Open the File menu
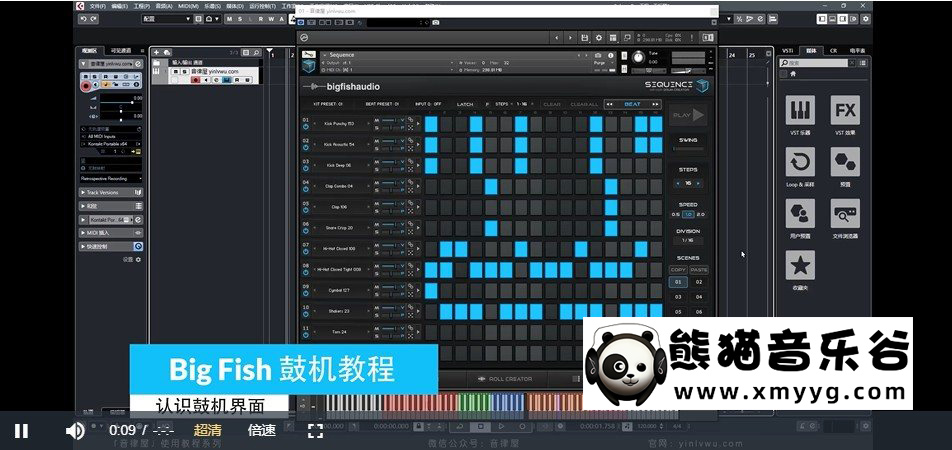This screenshot has height=450, width=952. coord(97,6)
